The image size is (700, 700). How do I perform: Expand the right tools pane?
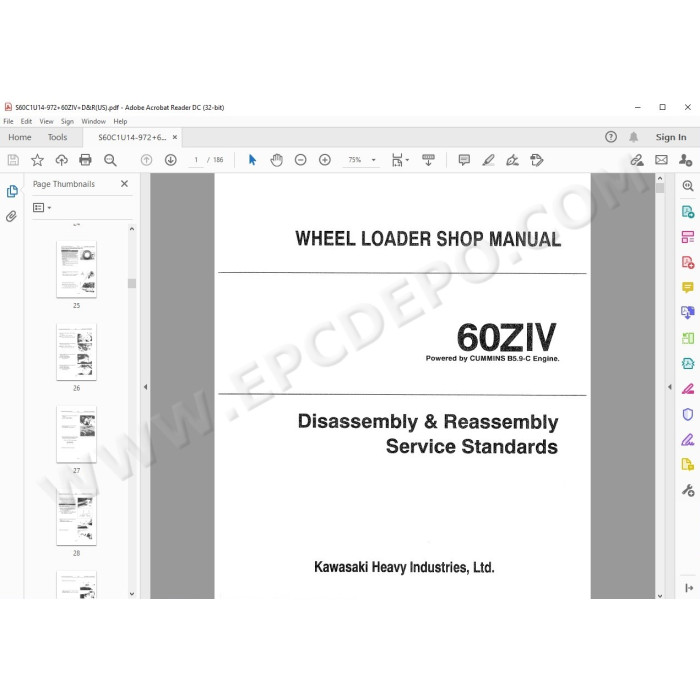689,588
